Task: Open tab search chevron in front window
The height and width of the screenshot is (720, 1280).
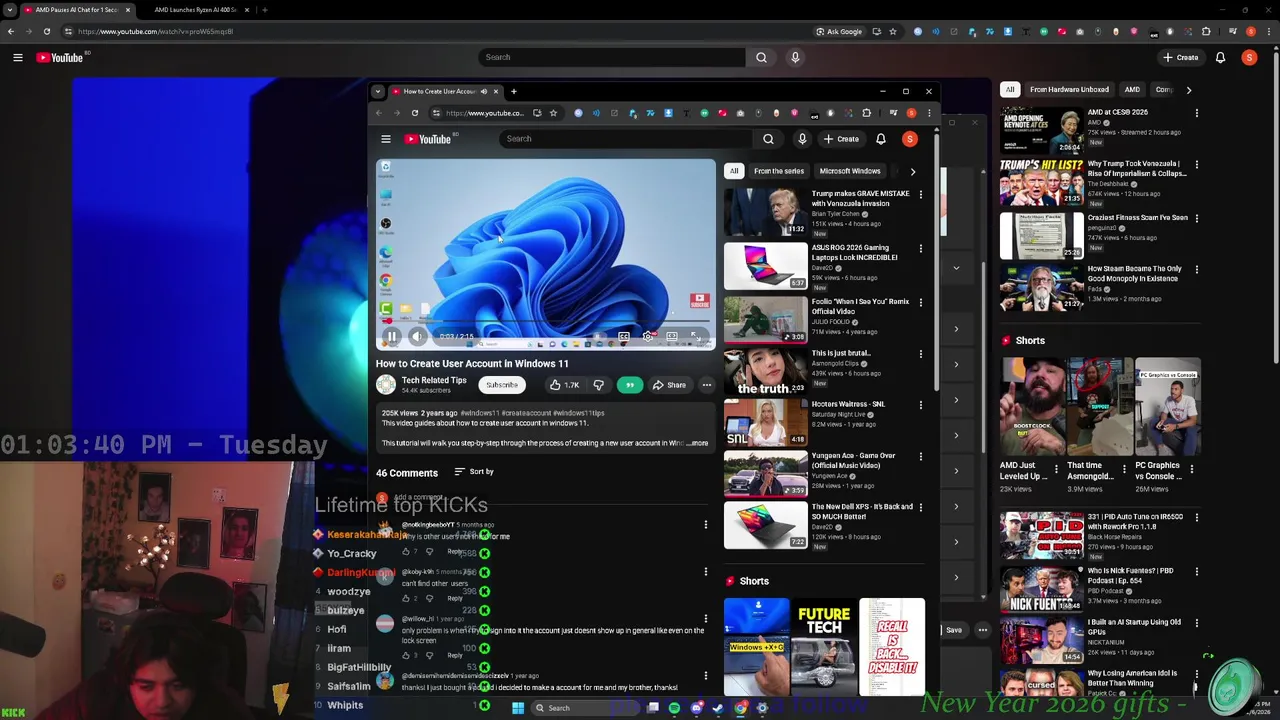Action: [377, 91]
